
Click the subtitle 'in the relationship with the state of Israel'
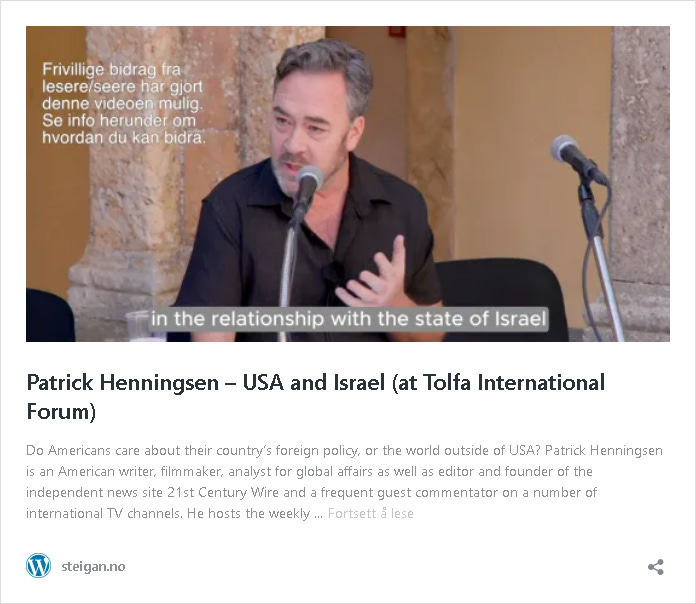click(x=348, y=319)
